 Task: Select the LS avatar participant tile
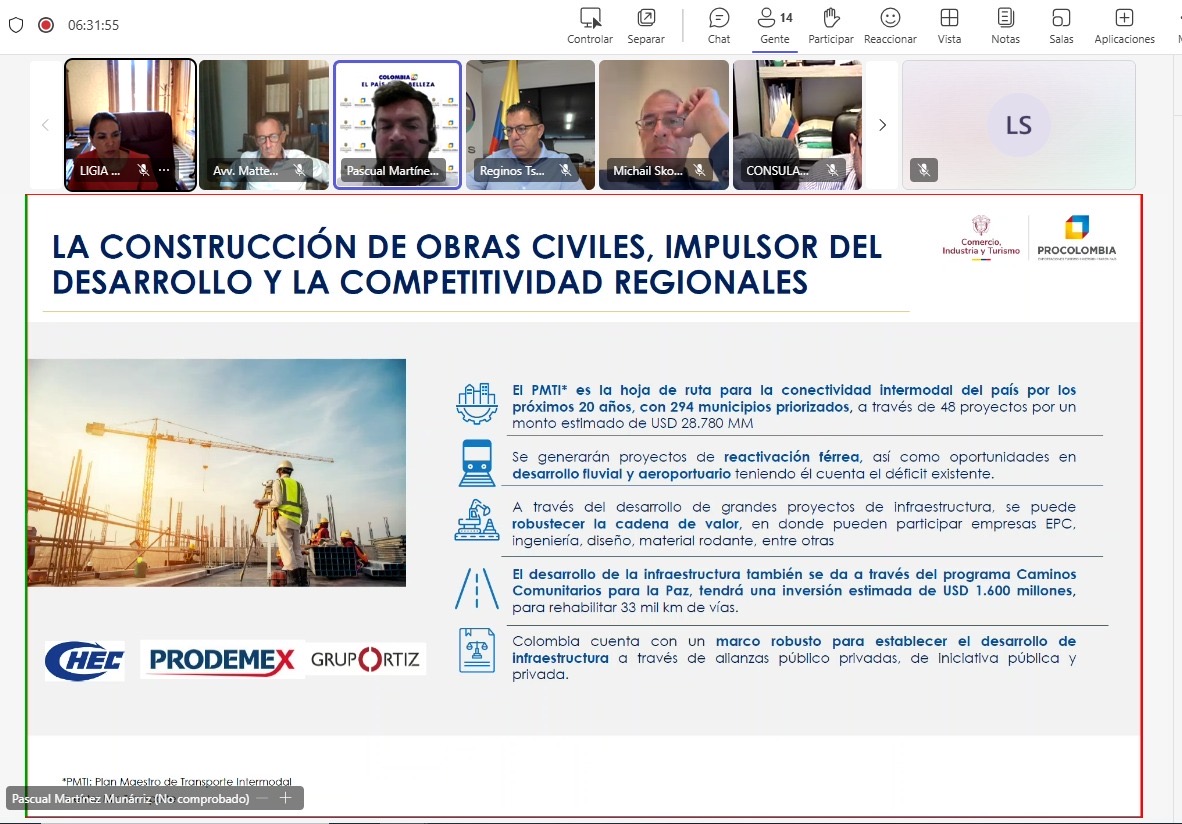click(x=1018, y=124)
